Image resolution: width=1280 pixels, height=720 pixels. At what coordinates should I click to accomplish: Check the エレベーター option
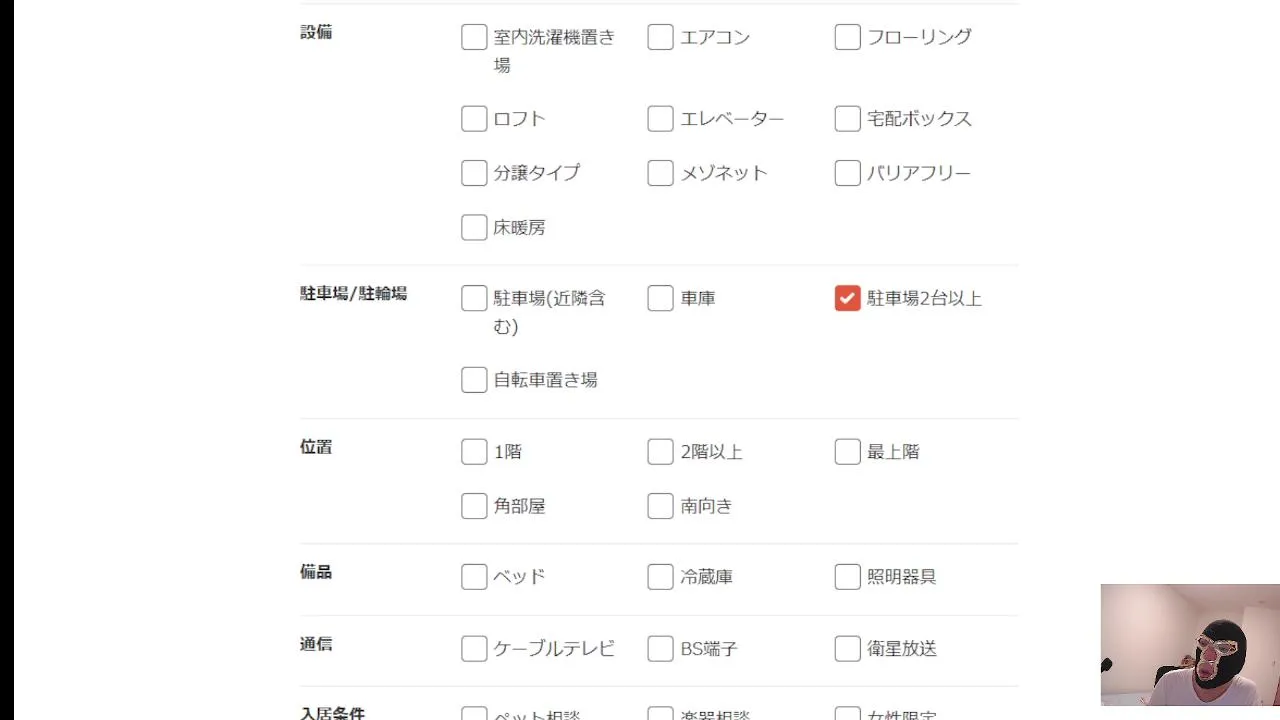pyautogui.click(x=660, y=119)
